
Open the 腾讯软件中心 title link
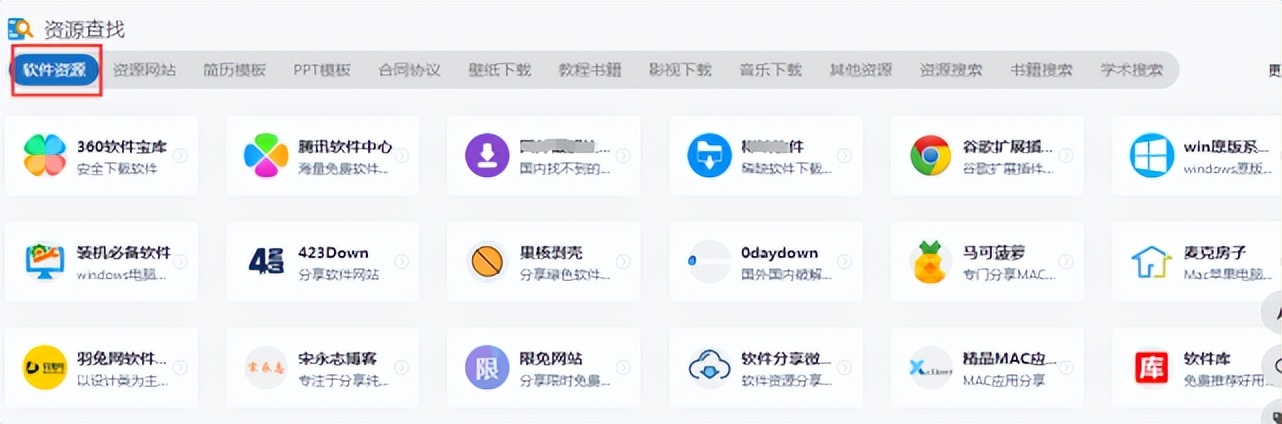pyautogui.click(x=345, y=146)
